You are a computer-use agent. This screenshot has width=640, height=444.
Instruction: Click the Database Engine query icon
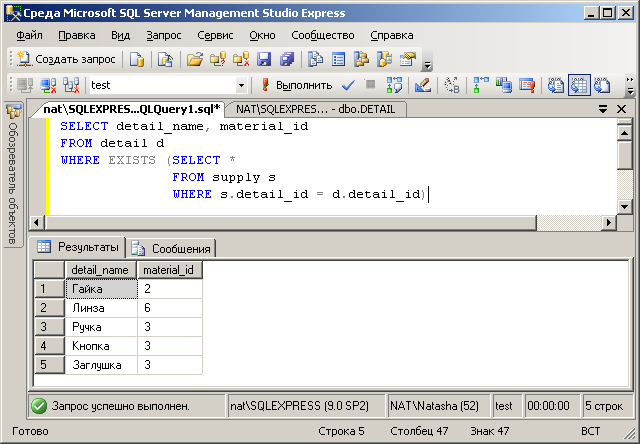coord(137,60)
